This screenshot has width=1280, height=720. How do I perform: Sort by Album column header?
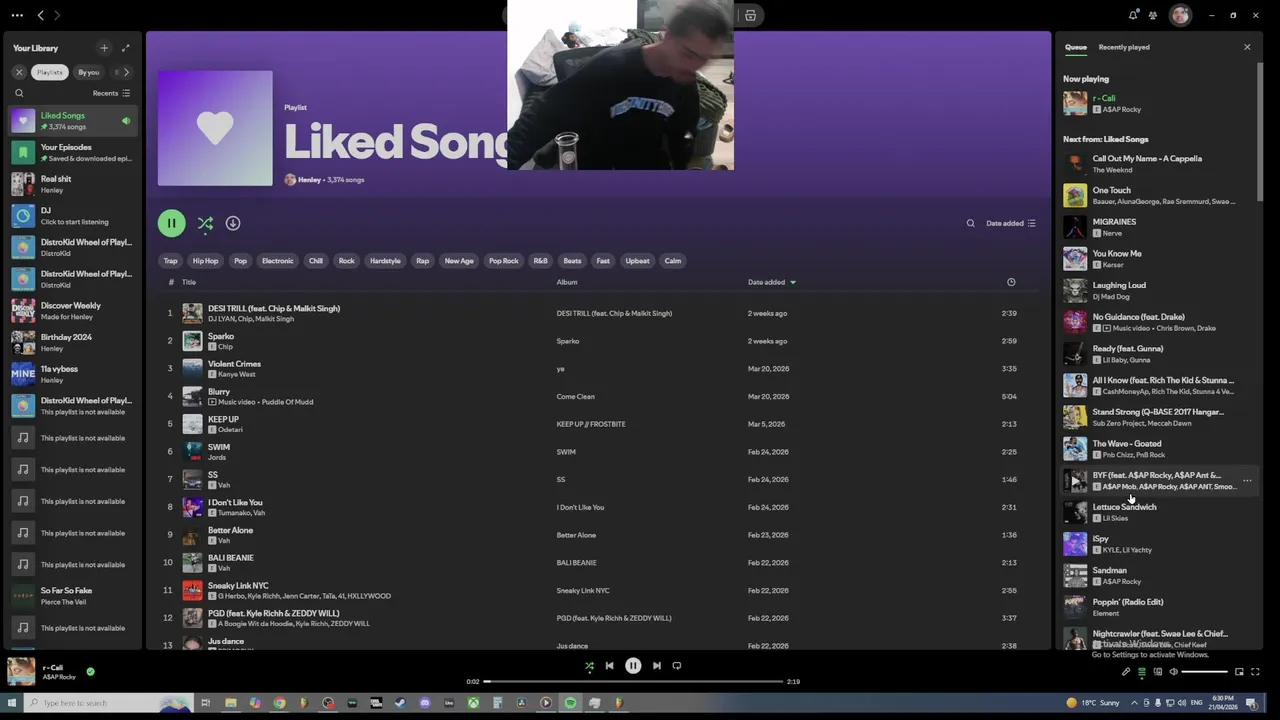[x=567, y=282]
